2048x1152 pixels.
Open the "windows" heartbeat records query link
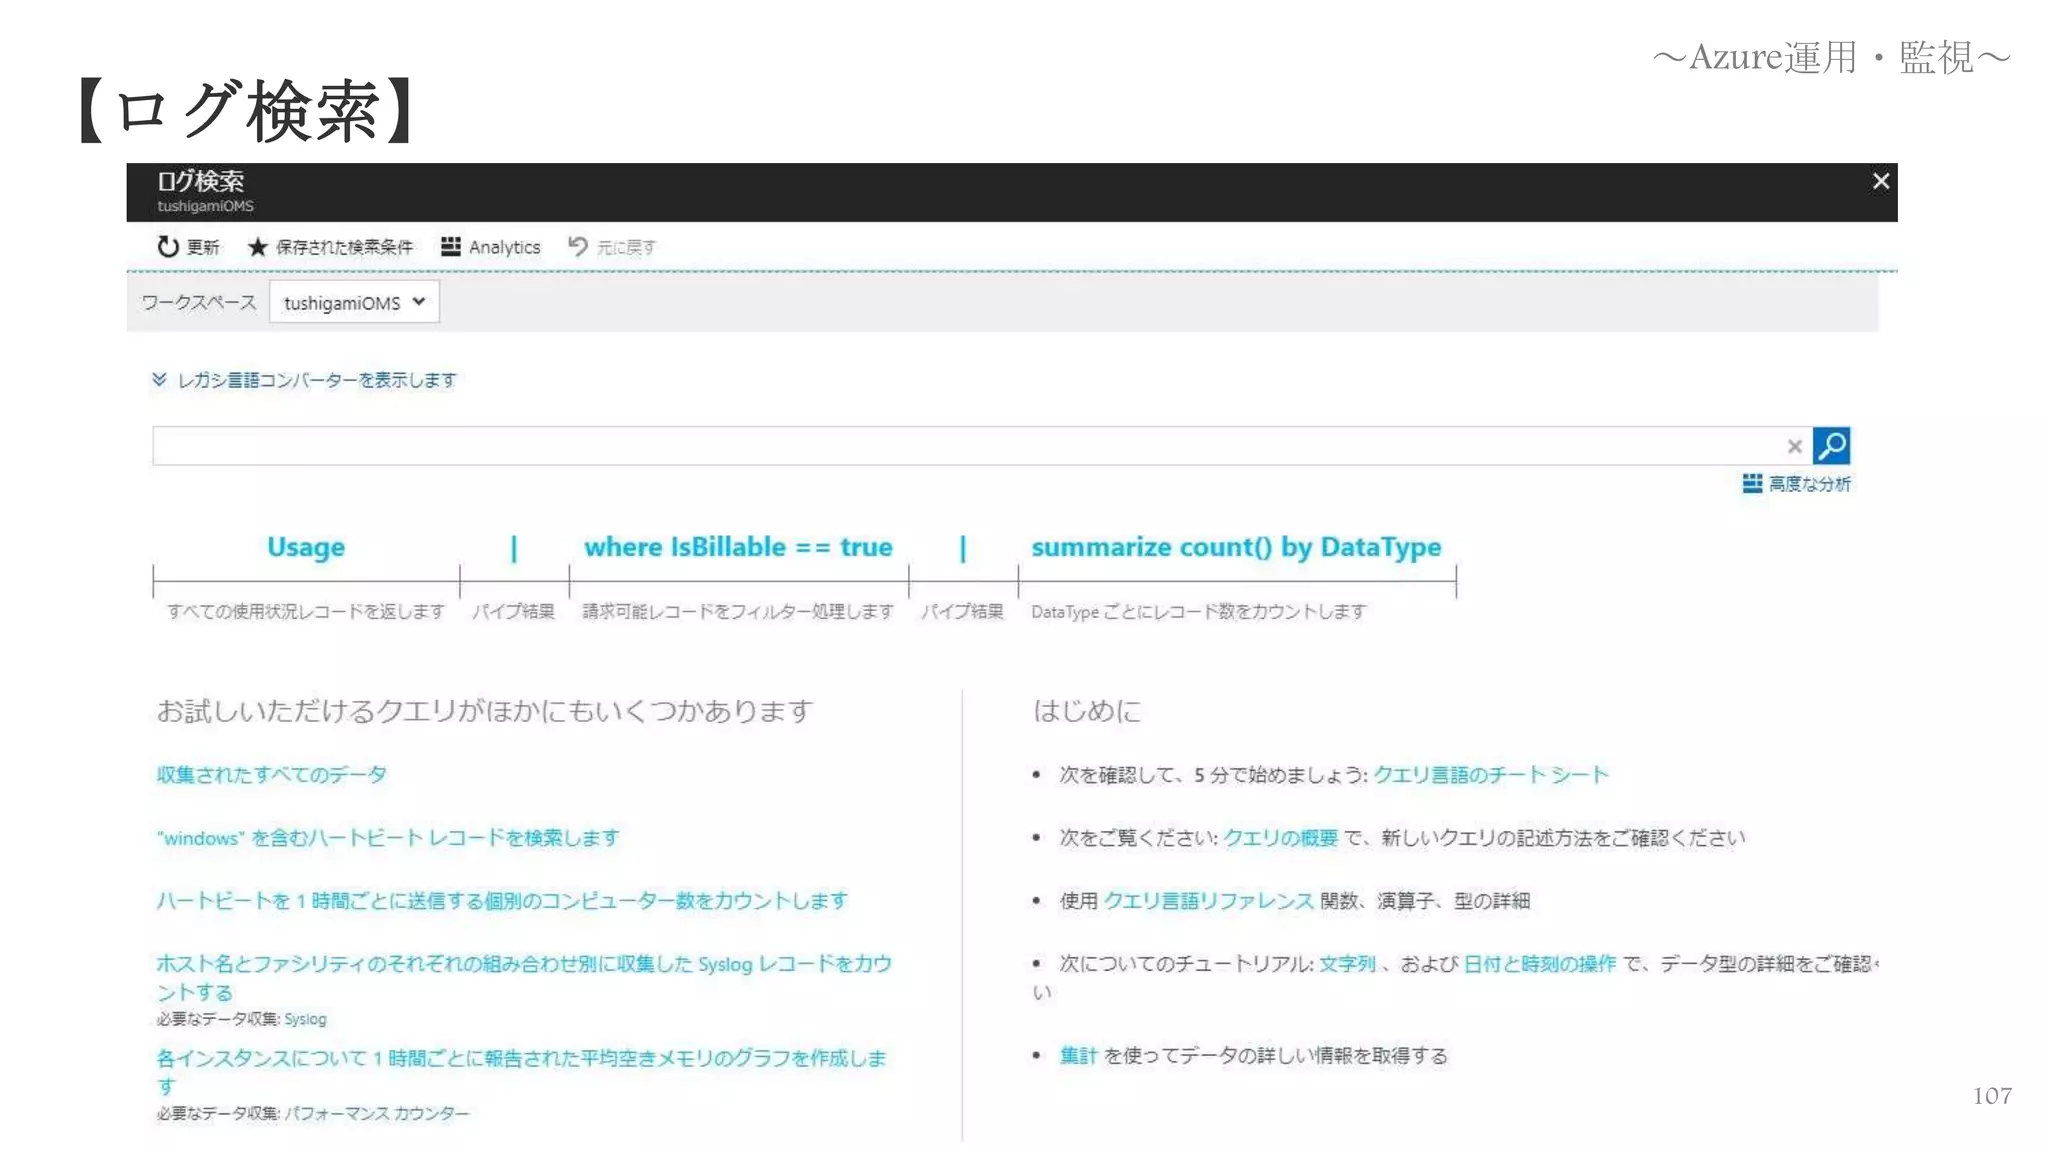388,838
